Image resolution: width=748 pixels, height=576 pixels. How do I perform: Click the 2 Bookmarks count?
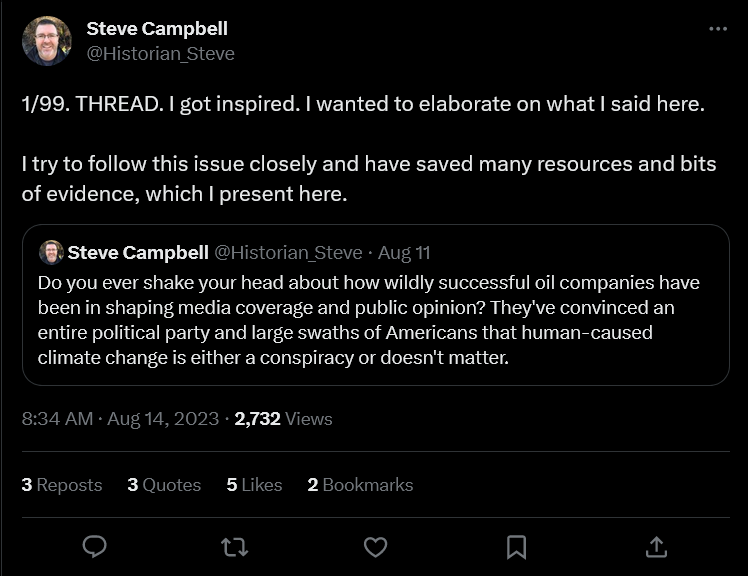[360, 485]
